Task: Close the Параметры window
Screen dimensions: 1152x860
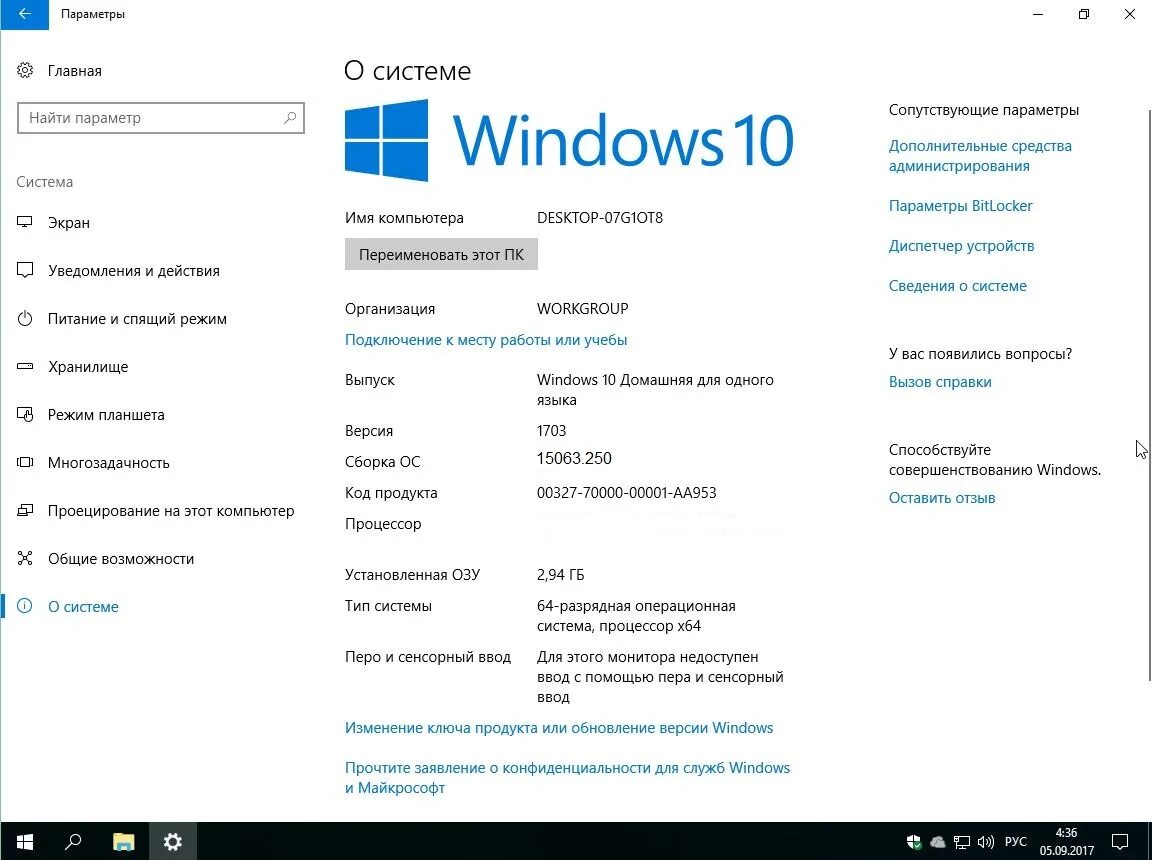Action: [x=1129, y=14]
